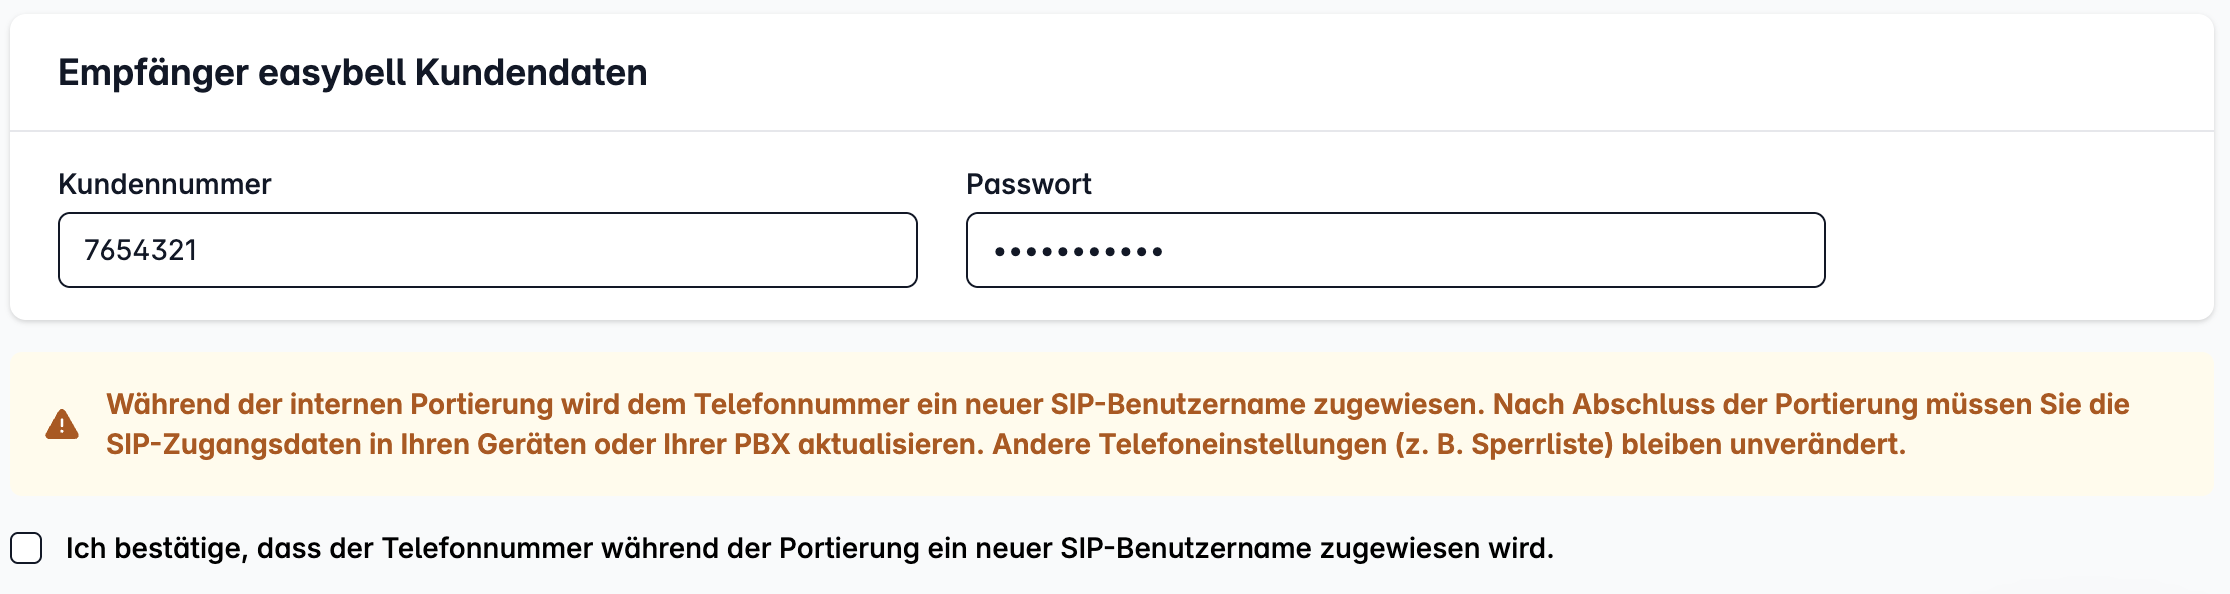Click the Passwort field label
Viewport: 2230px width, 594px height.
[x=1028, y=184]
